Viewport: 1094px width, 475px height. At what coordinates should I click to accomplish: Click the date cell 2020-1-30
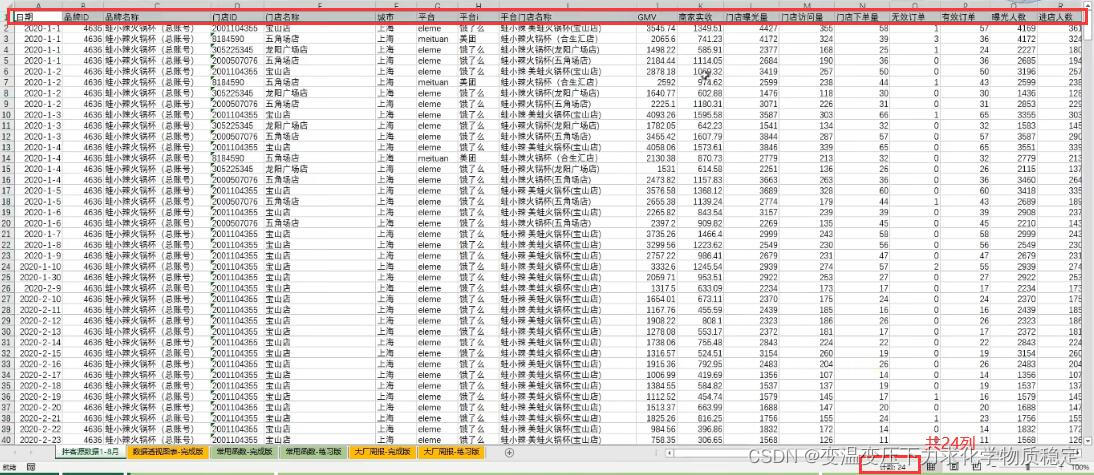(37, 277)
